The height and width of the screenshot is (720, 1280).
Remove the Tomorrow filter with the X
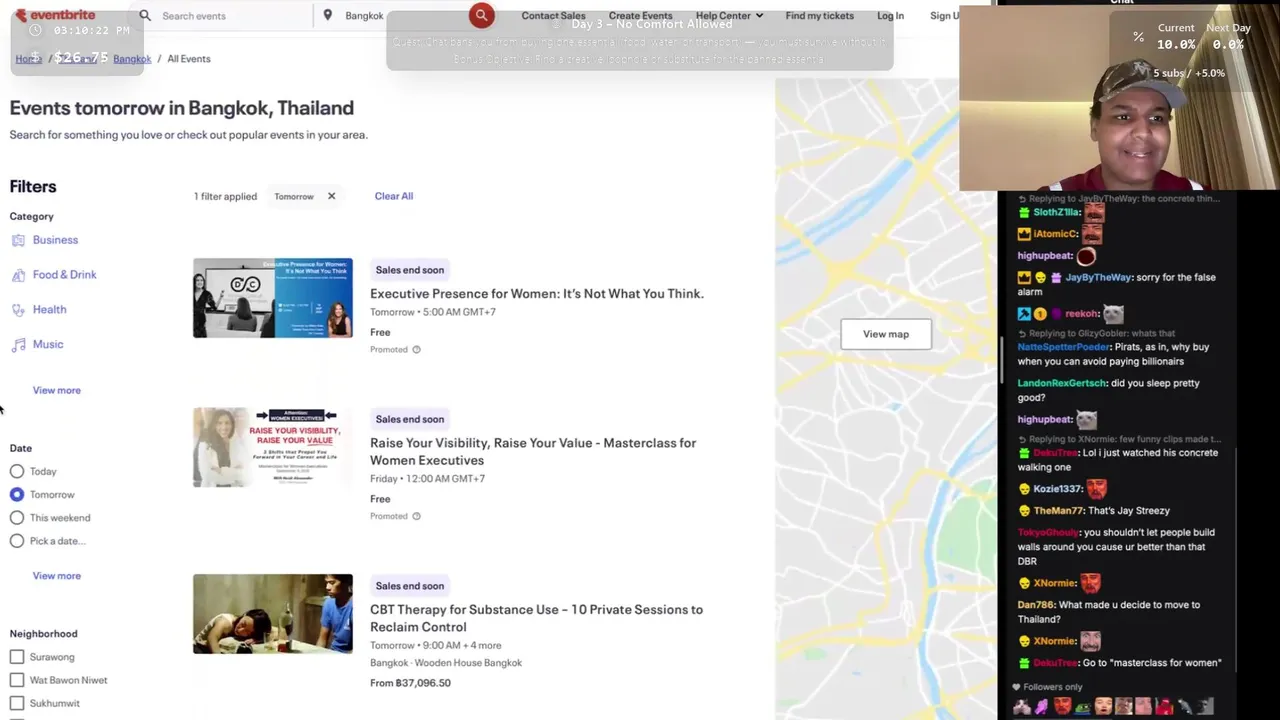pos(331,196)
